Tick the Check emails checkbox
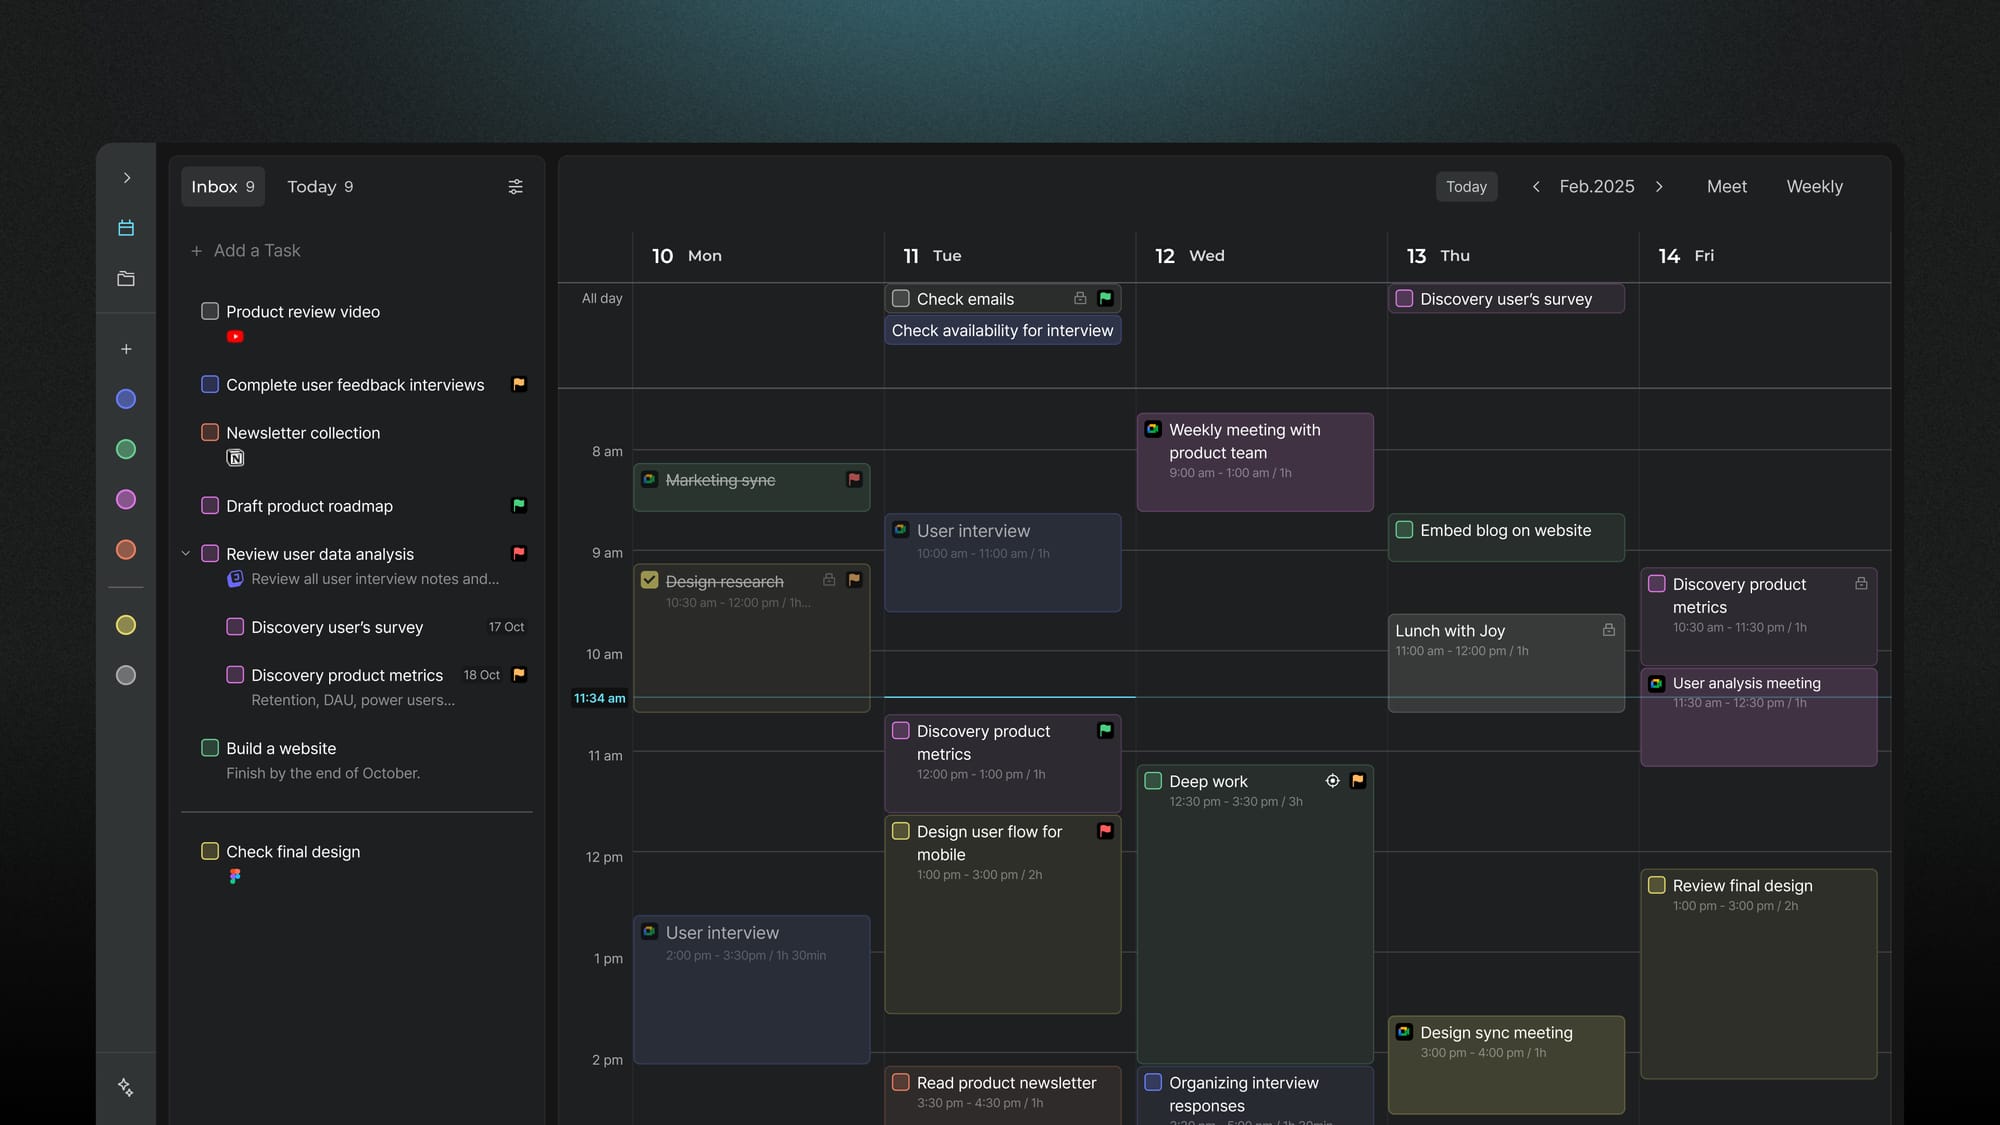Viewport: 2000px width, 1125px height. (x=901, y=299)
